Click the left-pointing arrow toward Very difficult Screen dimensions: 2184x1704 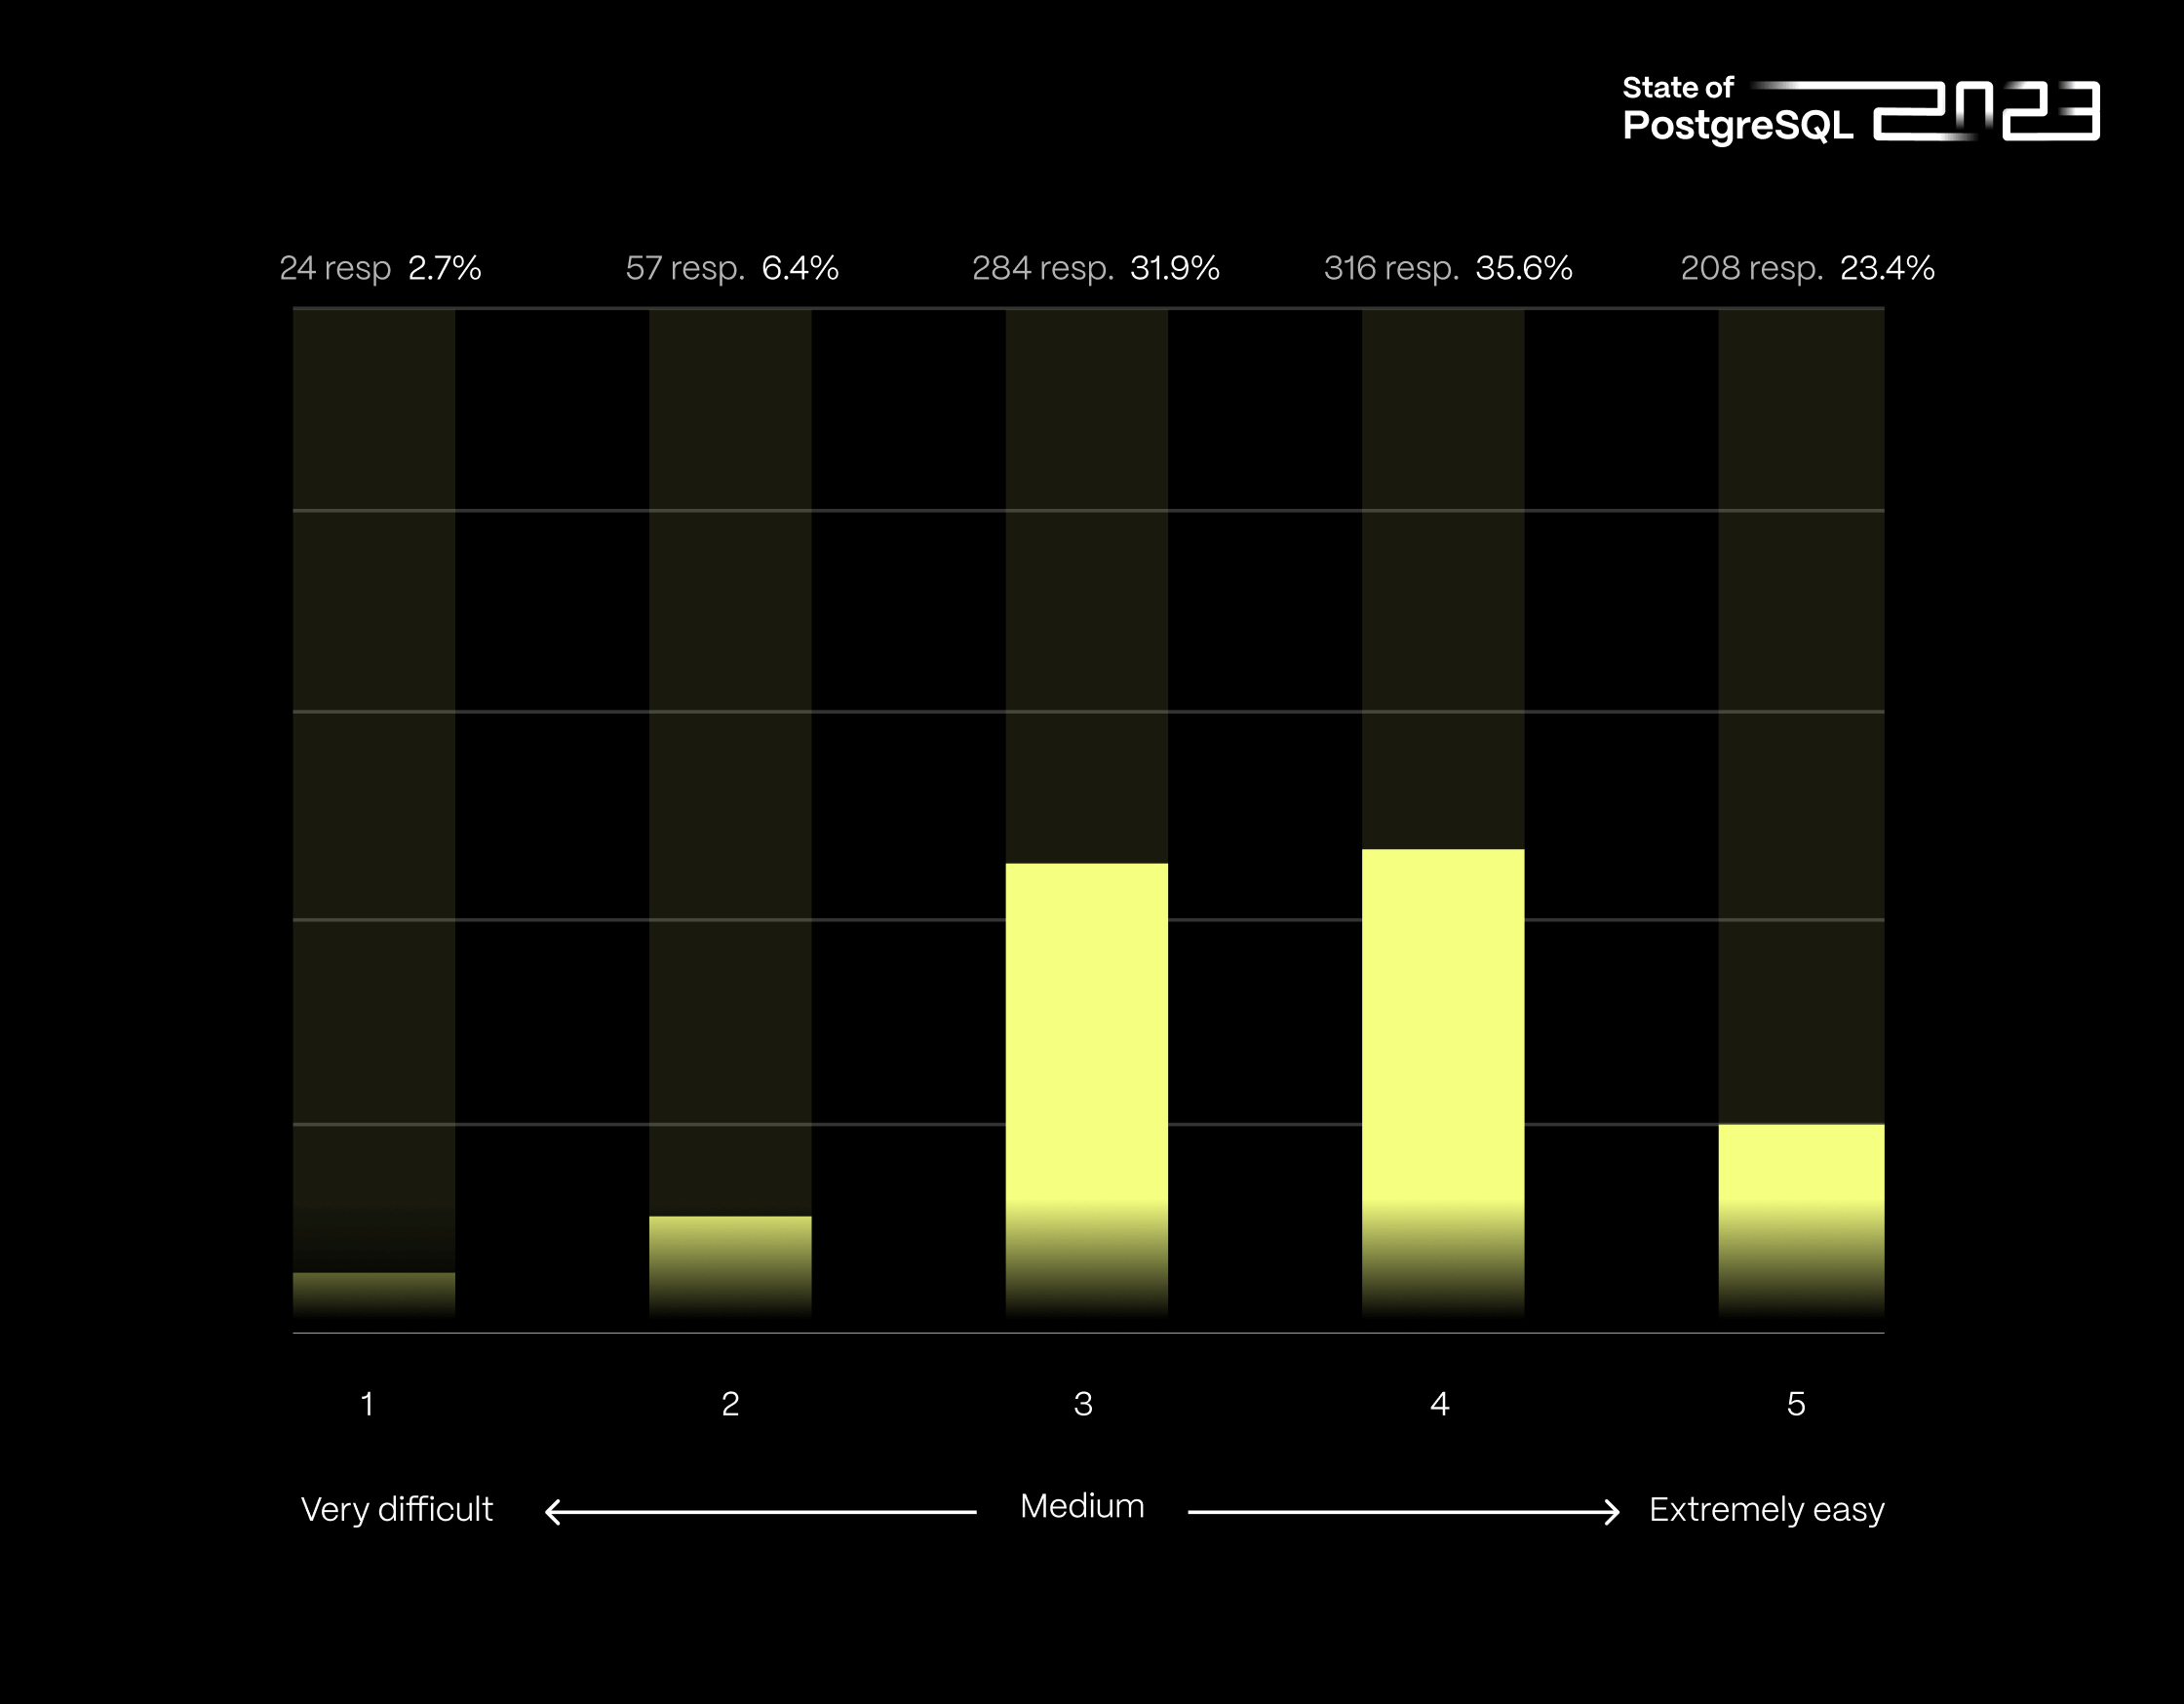coord(760,1511)
